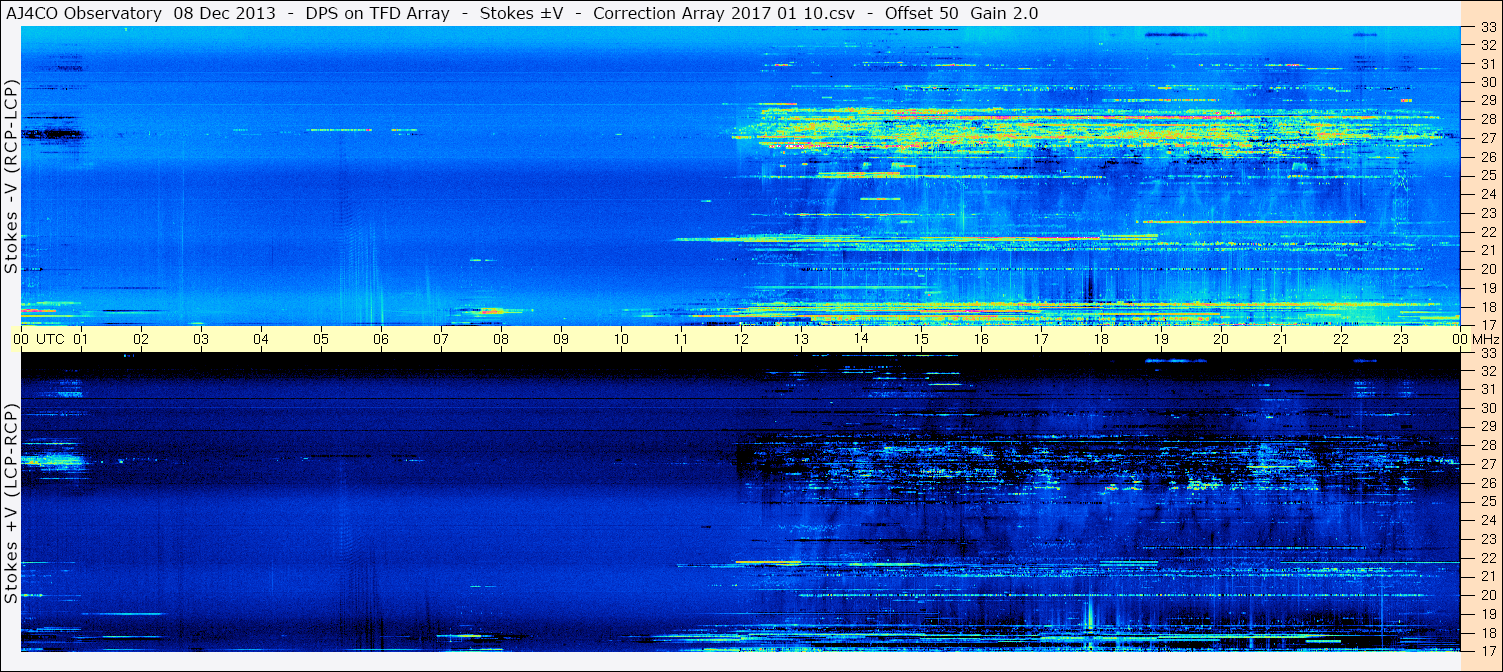The image size is (1503, 672).
Task: Click the 22 hour marker on time axis
Action: pyautogui.click(x=1341, y=339)
